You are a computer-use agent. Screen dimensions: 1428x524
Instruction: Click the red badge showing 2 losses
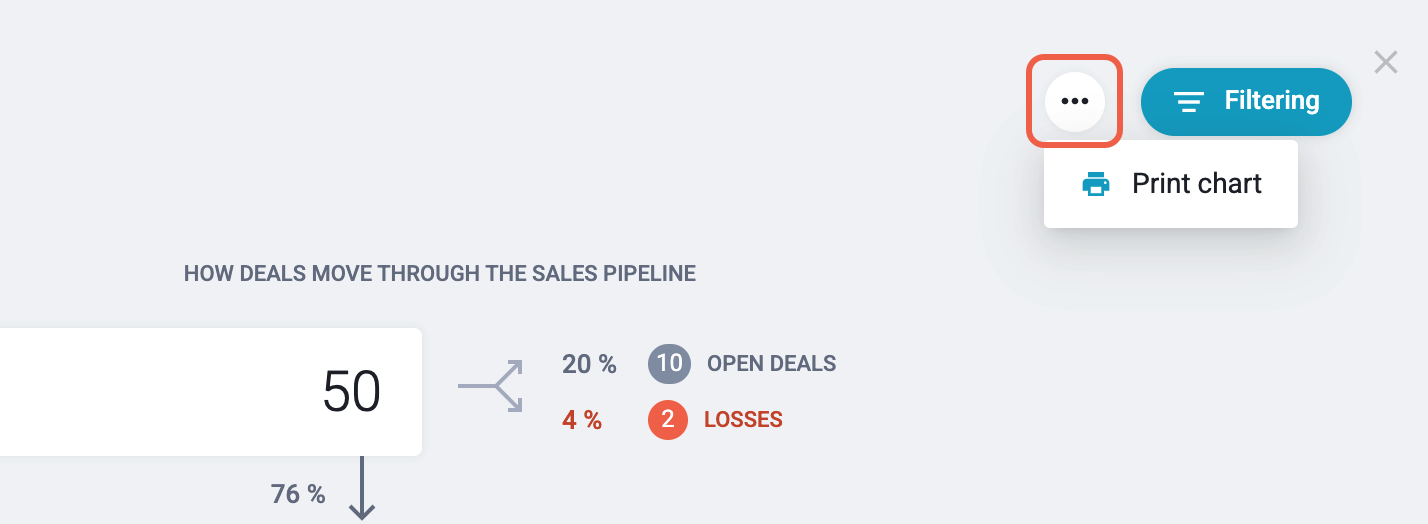[668, 420]
